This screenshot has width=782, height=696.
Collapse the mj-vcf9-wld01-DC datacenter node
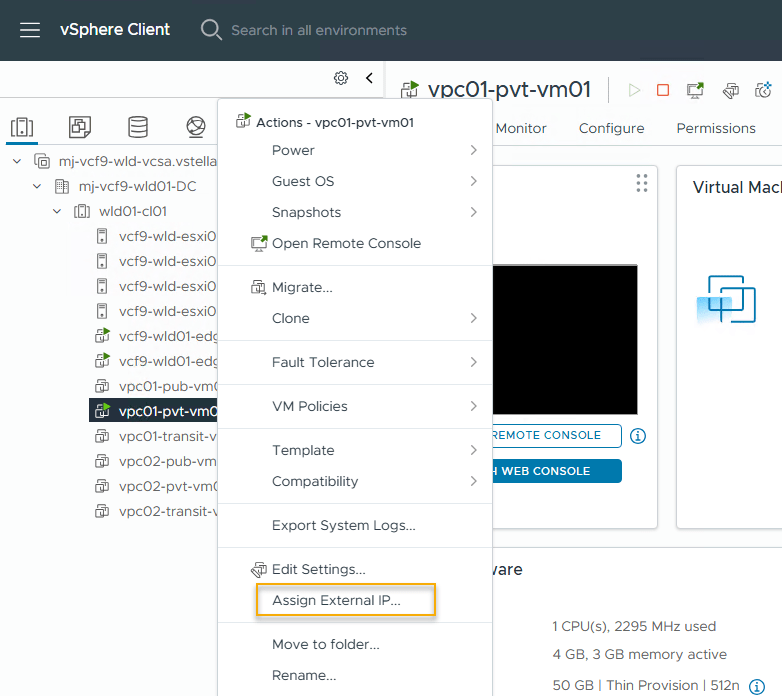37,186
